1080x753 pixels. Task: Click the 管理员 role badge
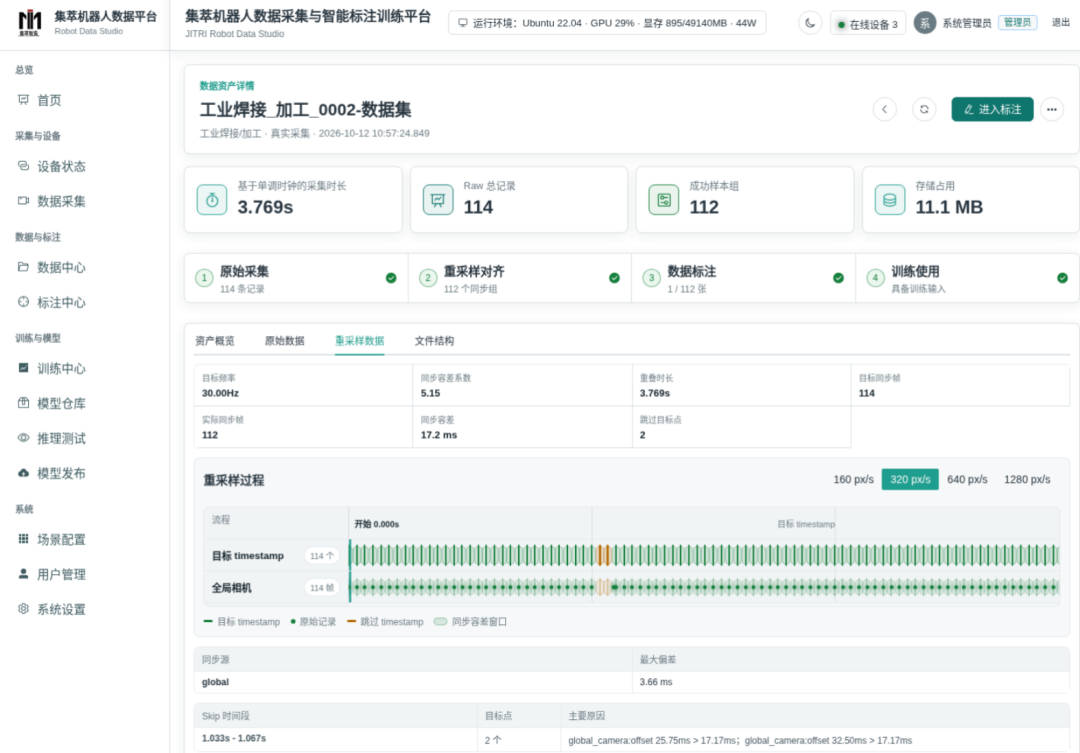click(1017, 23)
